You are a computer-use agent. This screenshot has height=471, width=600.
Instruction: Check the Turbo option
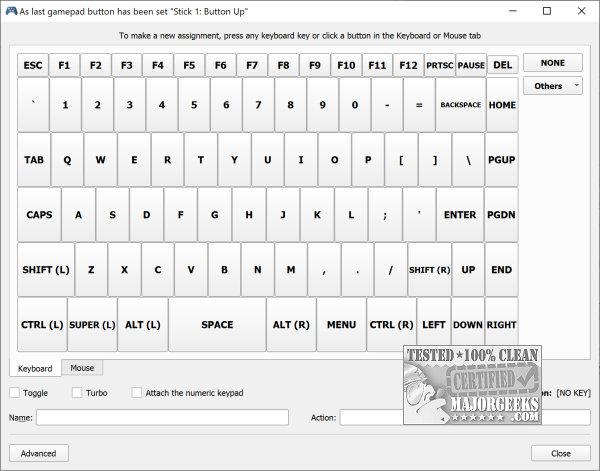[x=74, y=393]
